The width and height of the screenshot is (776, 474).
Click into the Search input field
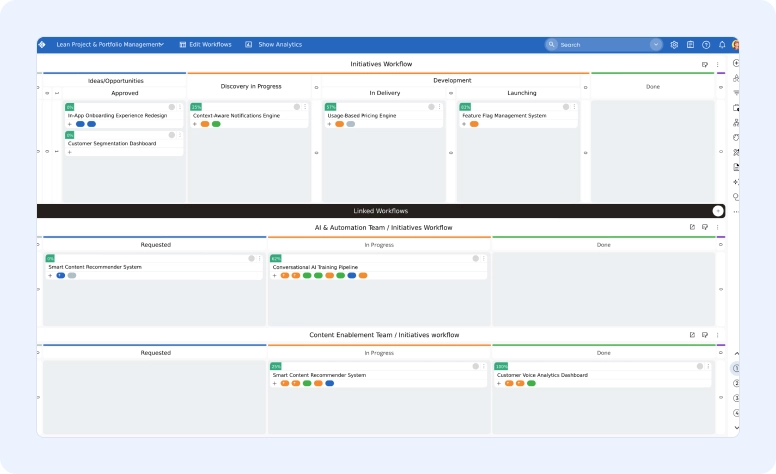click(x=600, y=45)
